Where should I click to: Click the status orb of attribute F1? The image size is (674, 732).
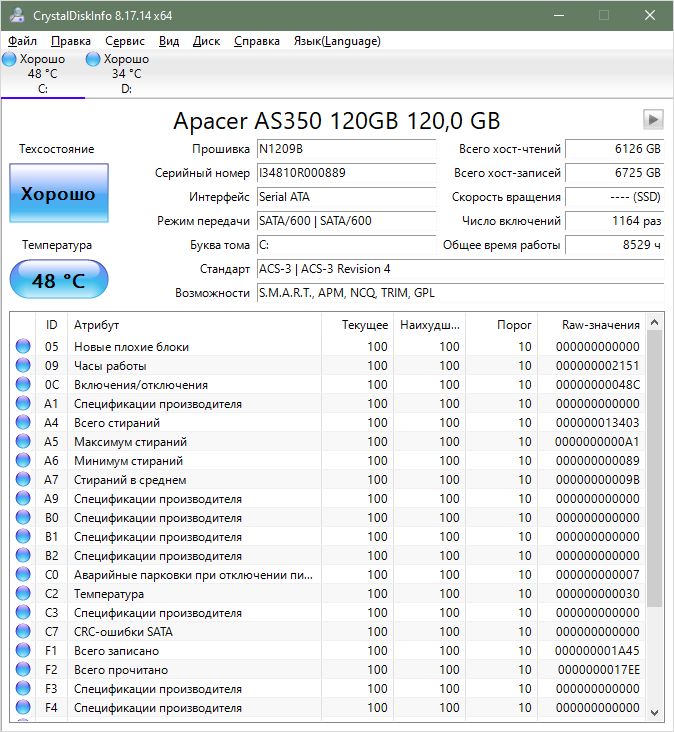(23, 650)
